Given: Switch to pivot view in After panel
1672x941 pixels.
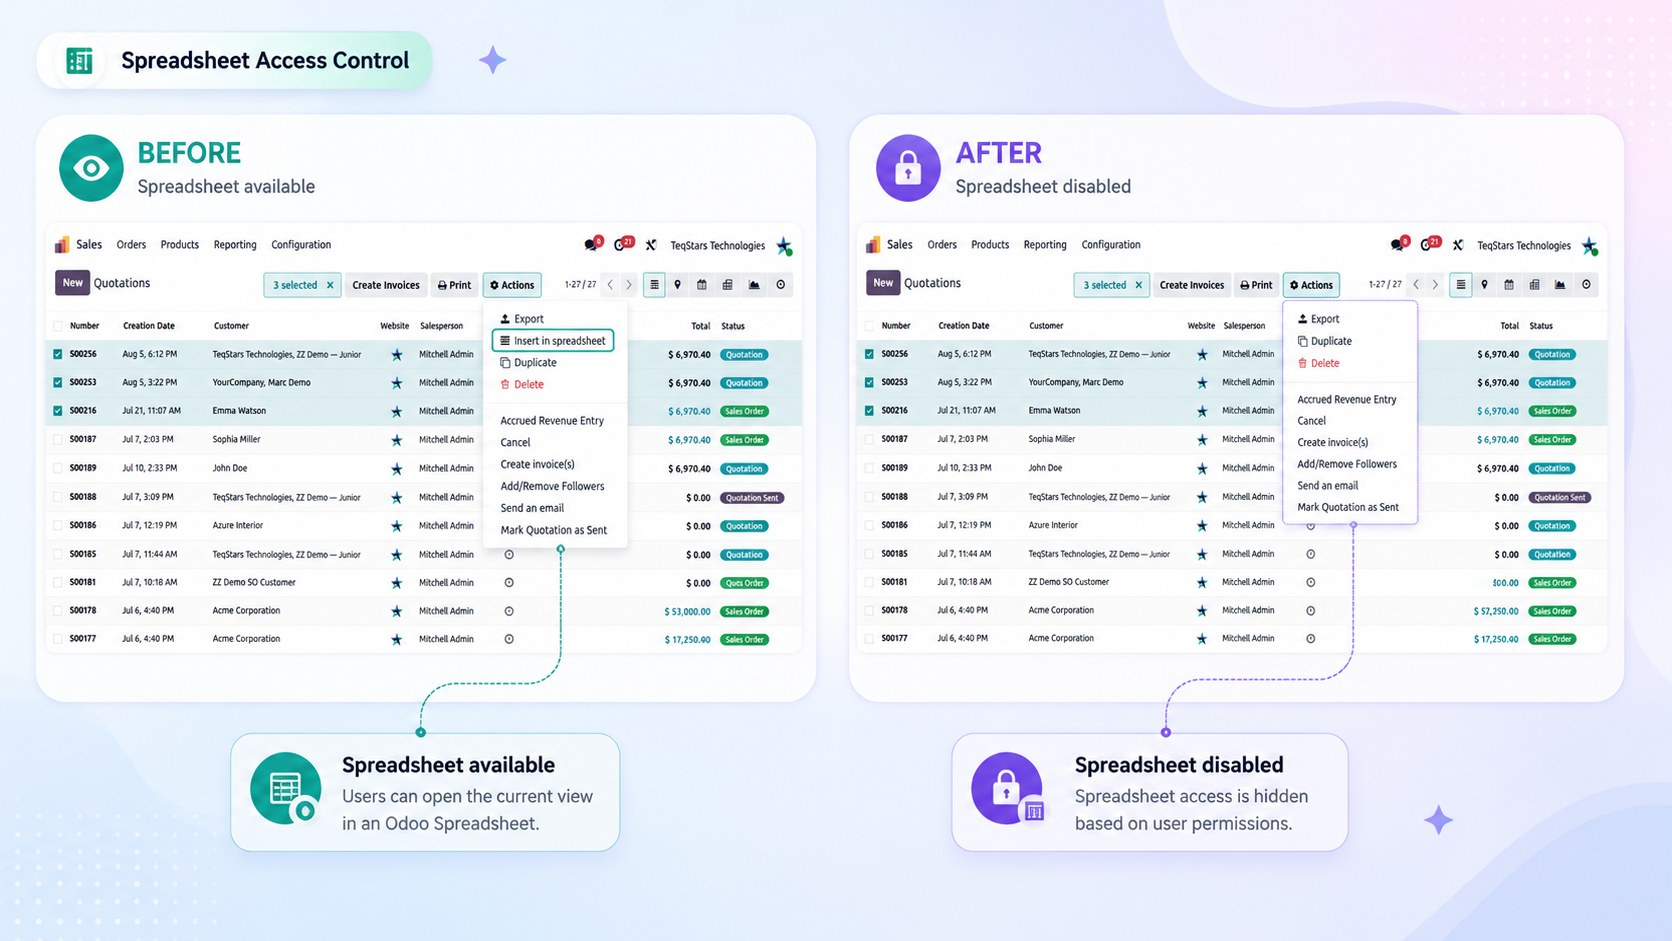Looking at the screenshot, I should [x=1534, y=285].
